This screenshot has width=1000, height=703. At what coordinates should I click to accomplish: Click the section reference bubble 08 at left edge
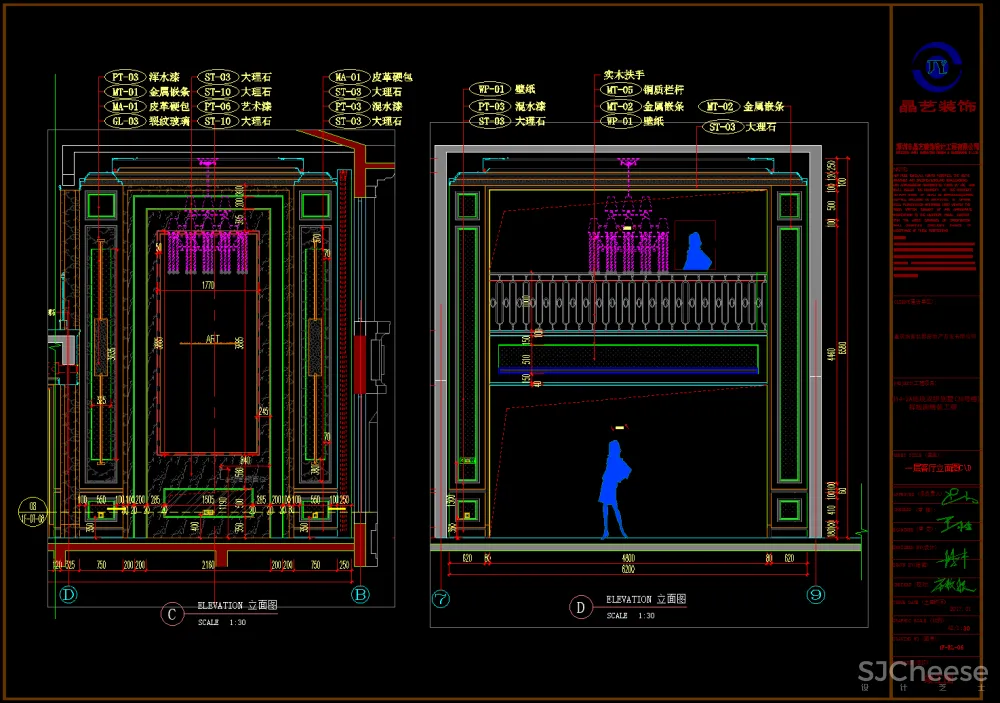(x=33, y=511)
